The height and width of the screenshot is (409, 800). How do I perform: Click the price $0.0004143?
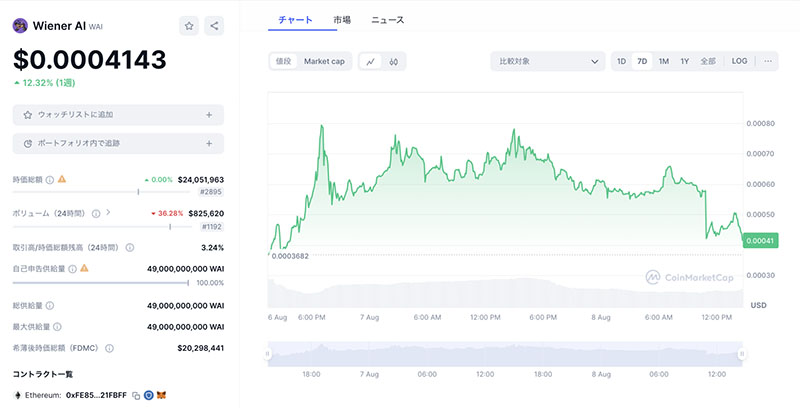[90, 60]
